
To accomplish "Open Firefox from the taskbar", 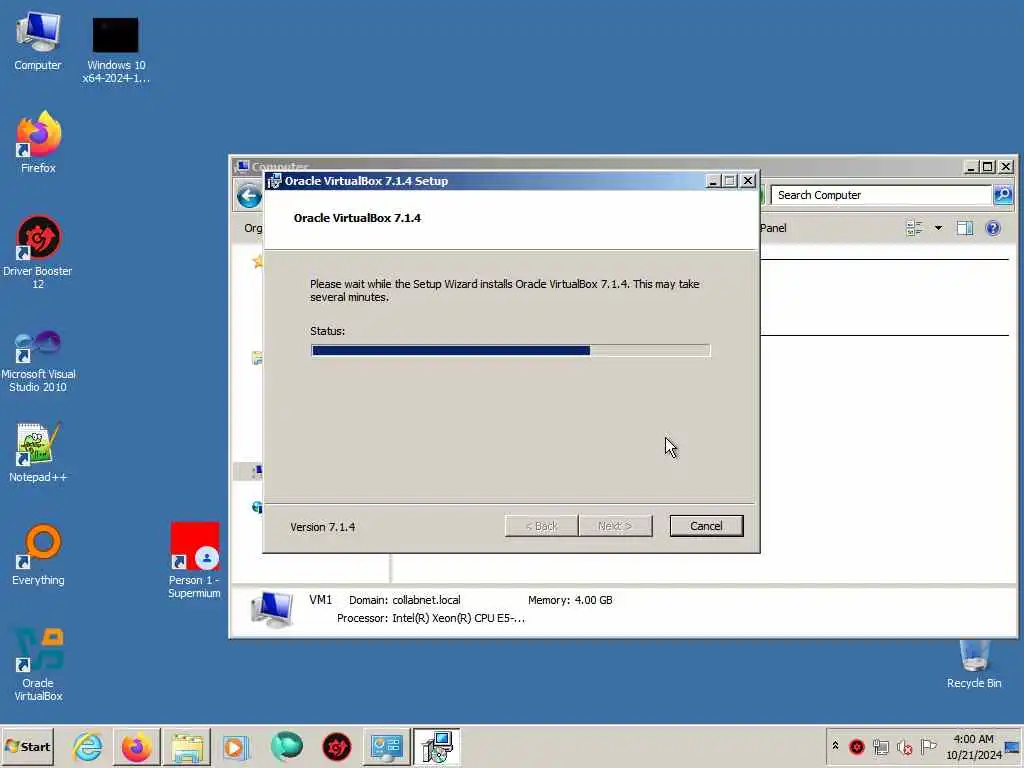I will 136,747.
